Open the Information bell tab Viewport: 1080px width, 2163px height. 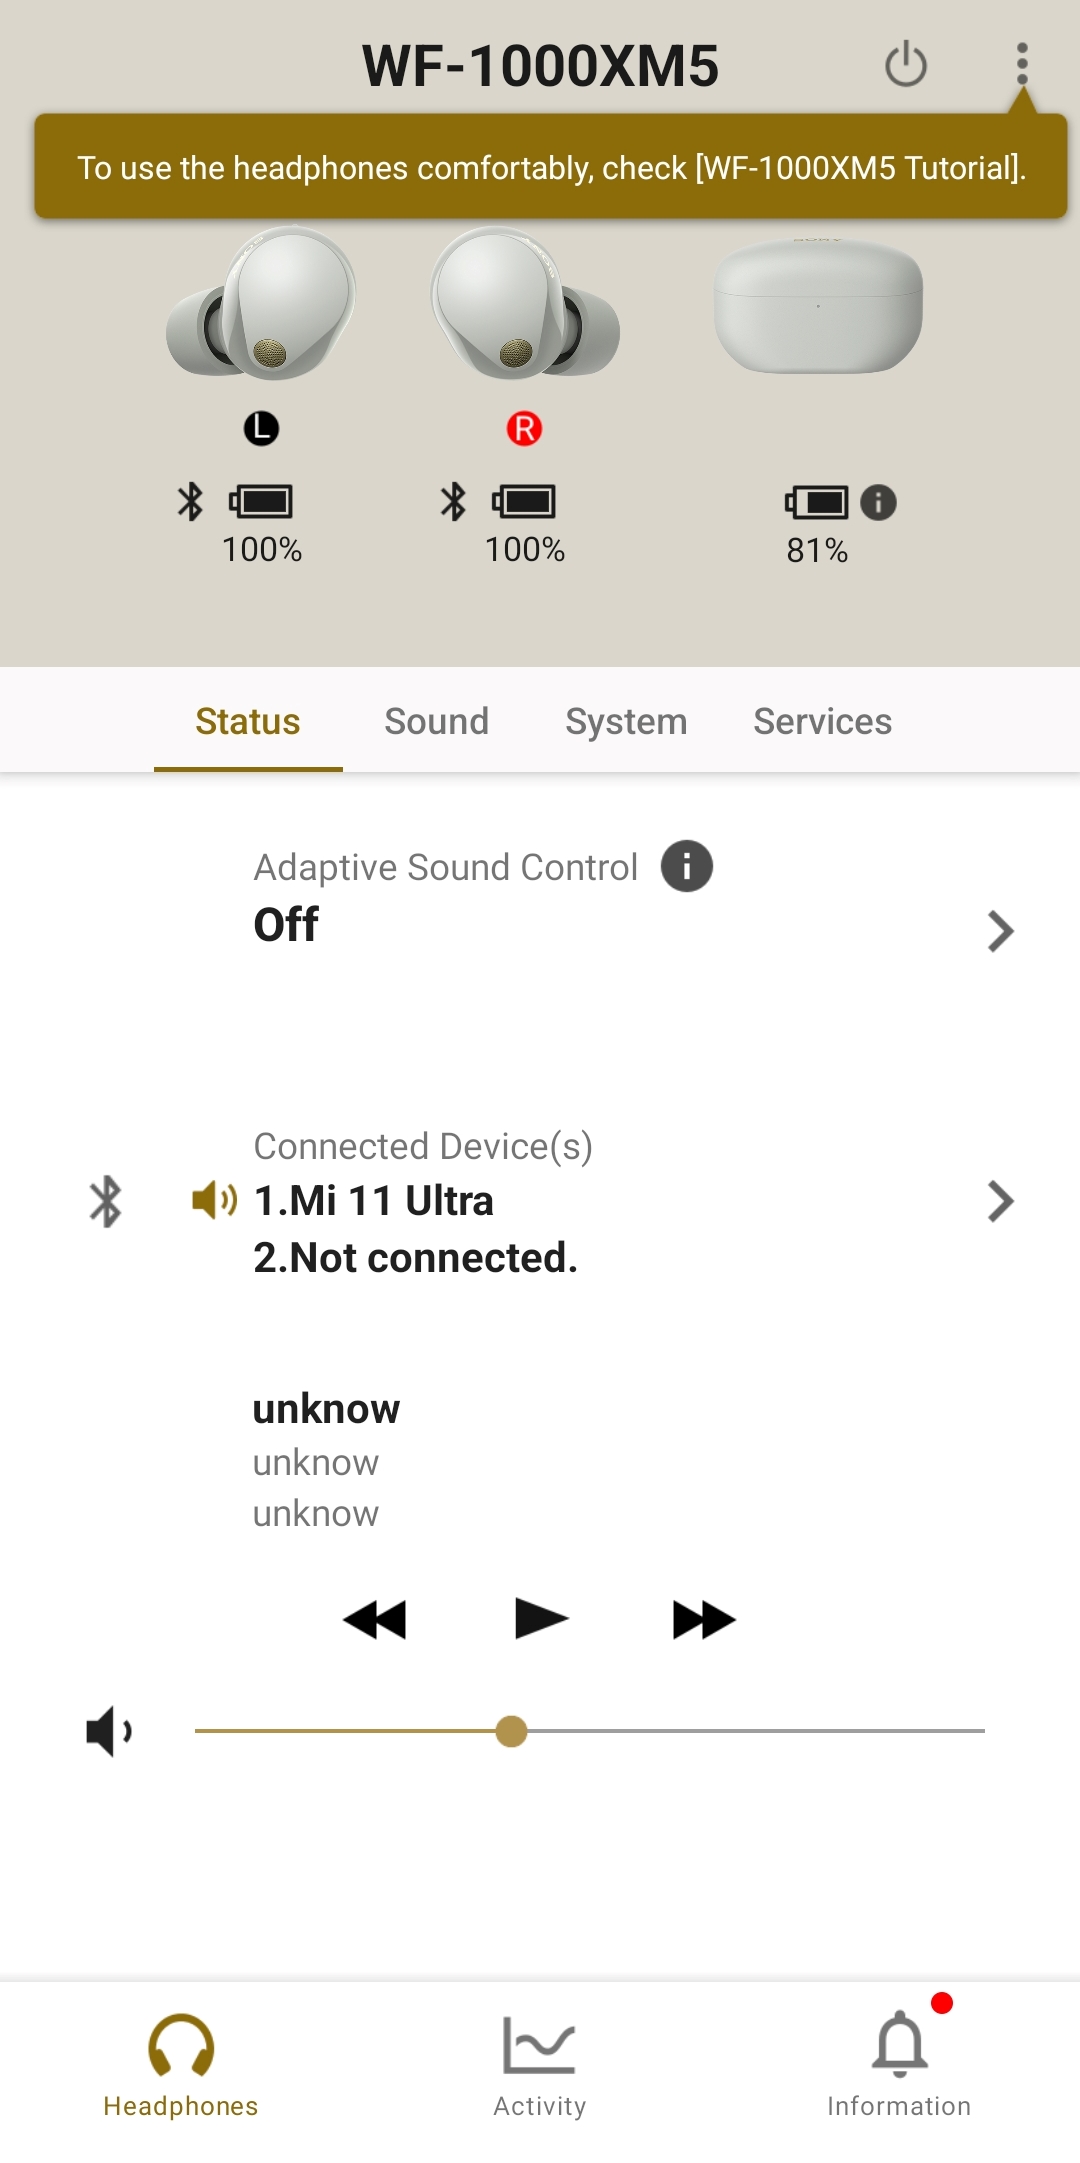(x=899, y=2062)
